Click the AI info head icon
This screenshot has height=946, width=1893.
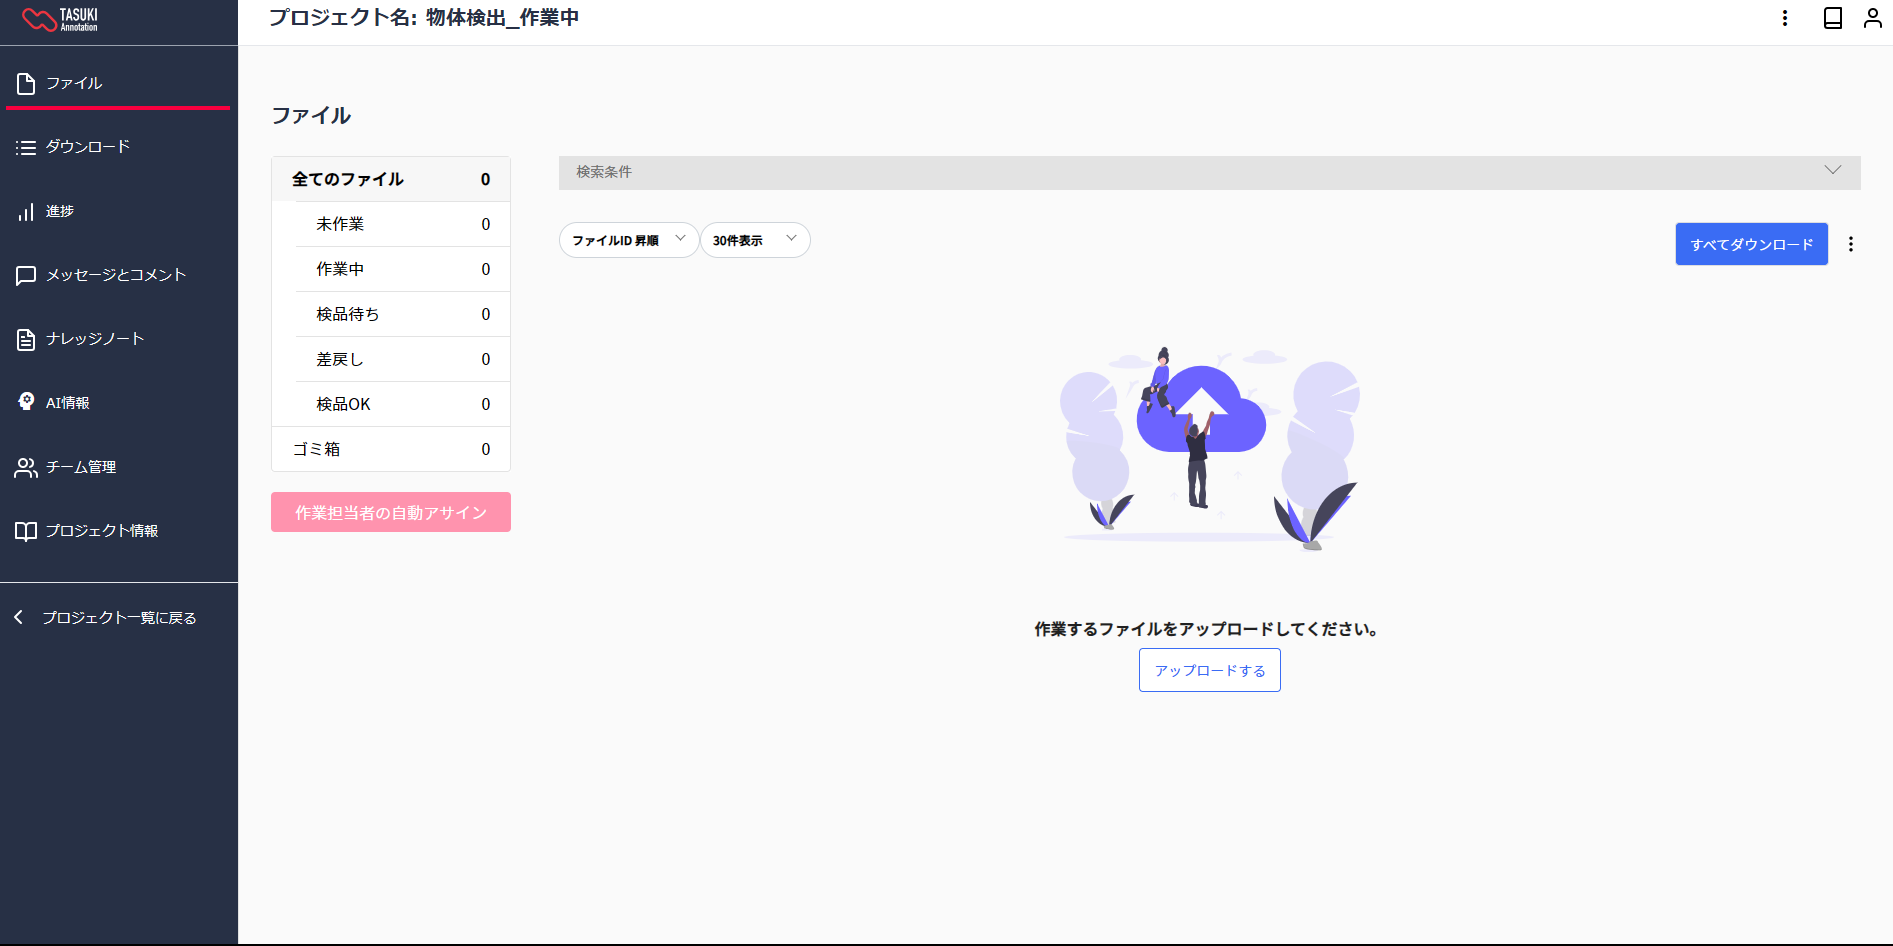[x=26, y=402]
